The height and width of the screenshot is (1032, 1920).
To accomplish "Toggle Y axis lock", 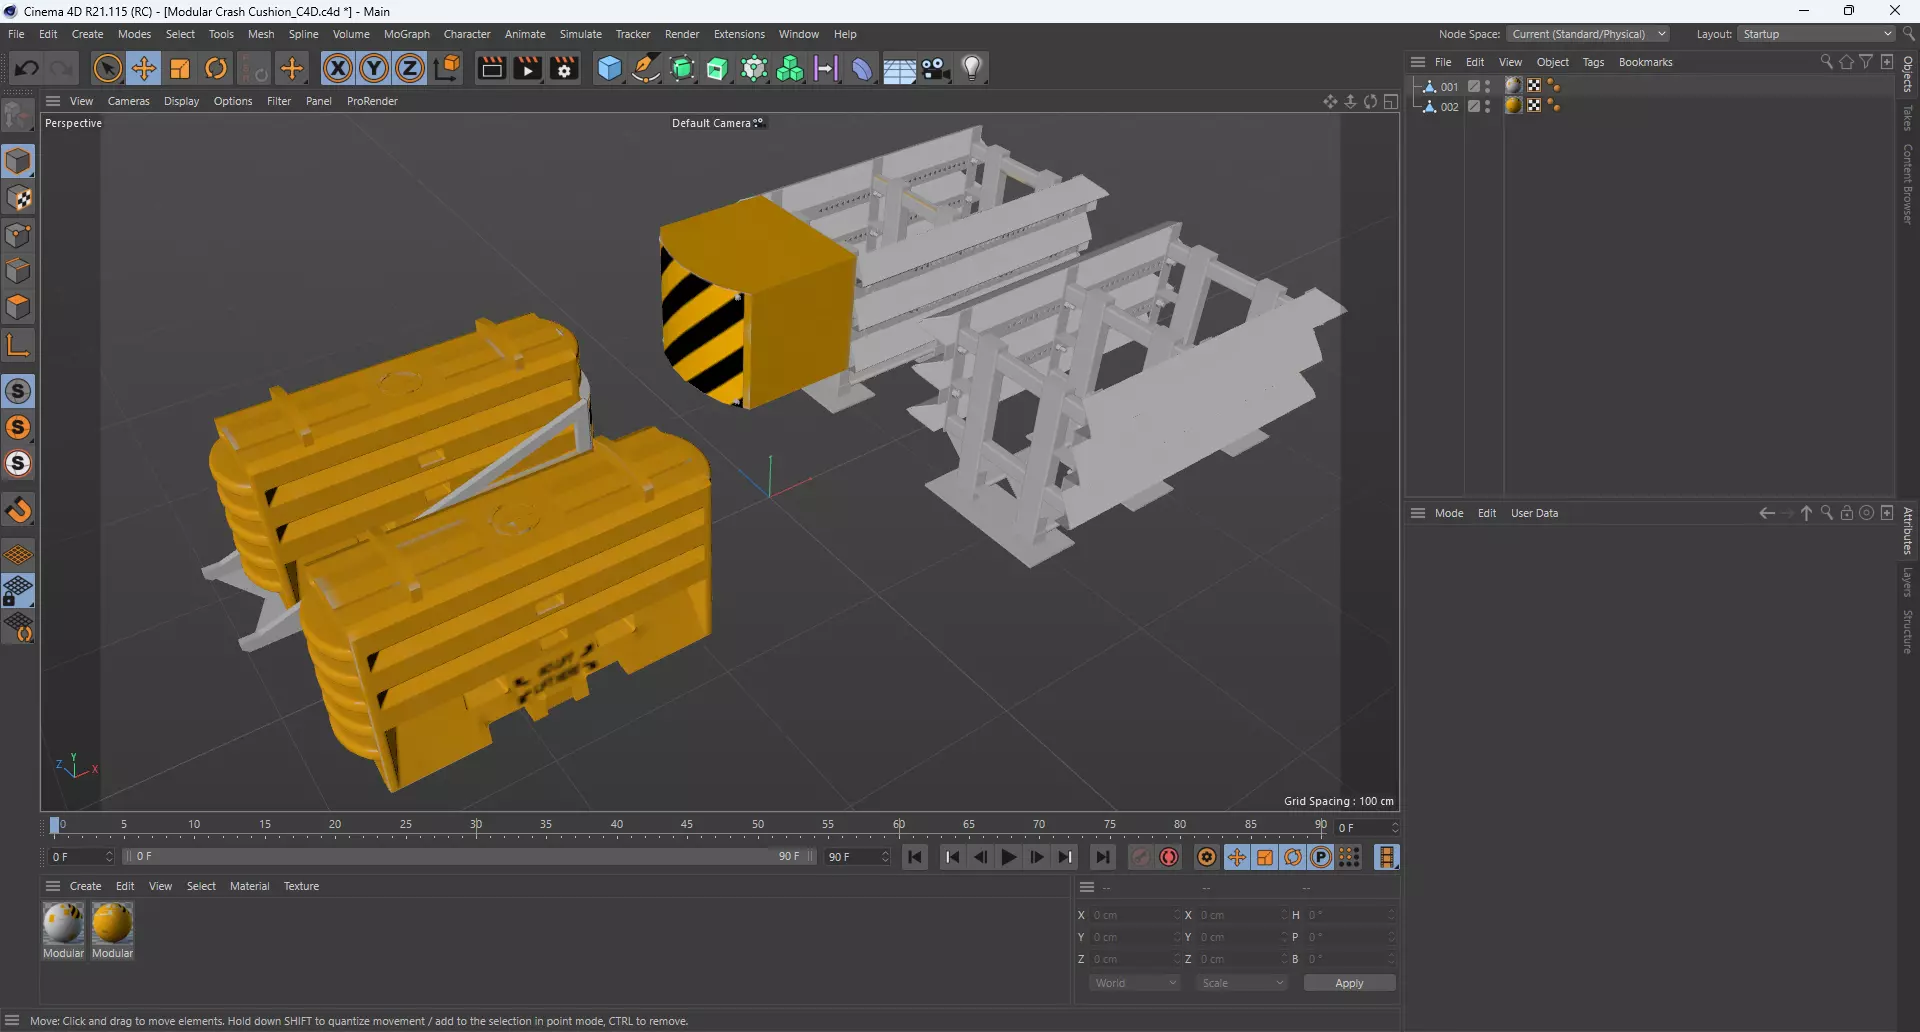I will coord(374,68).
